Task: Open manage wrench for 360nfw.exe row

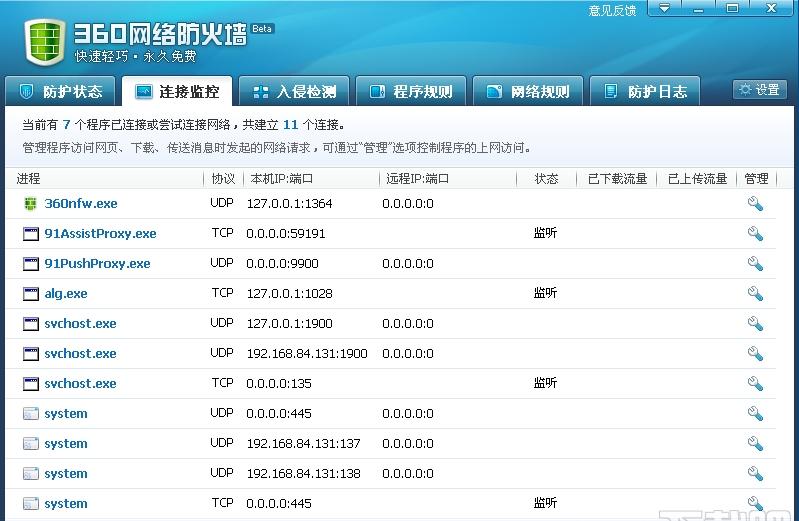Action: point(755,203)
